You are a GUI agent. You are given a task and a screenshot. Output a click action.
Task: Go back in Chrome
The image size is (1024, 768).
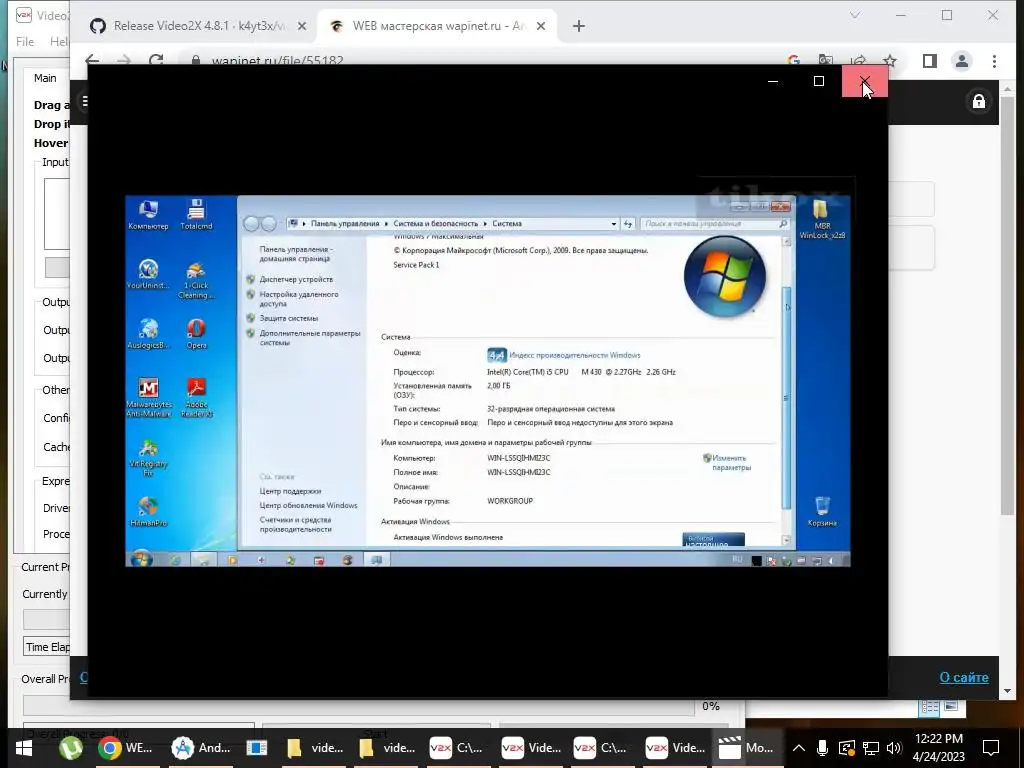point(92,60)
